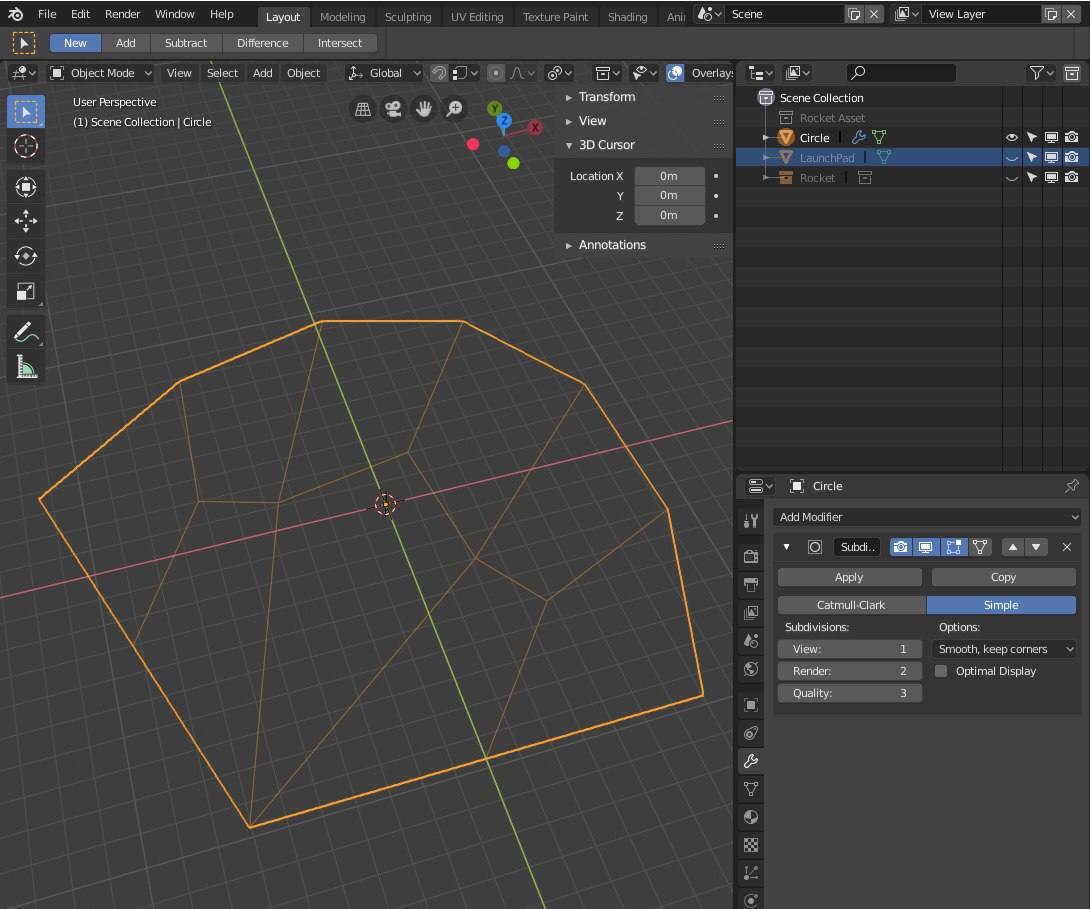Open the Render menu
This screenshot has width=1090, height=909.
pos(123,14)
